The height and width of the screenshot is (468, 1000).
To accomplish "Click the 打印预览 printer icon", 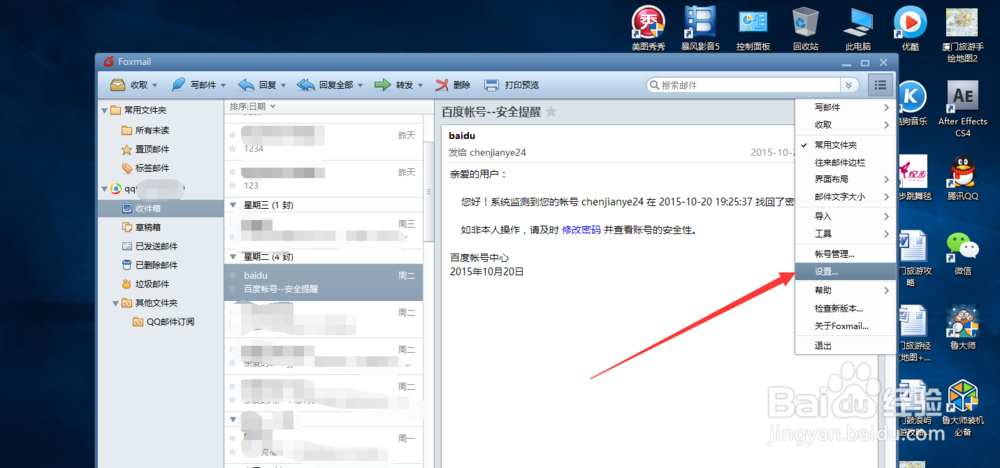I will (491, 85).
